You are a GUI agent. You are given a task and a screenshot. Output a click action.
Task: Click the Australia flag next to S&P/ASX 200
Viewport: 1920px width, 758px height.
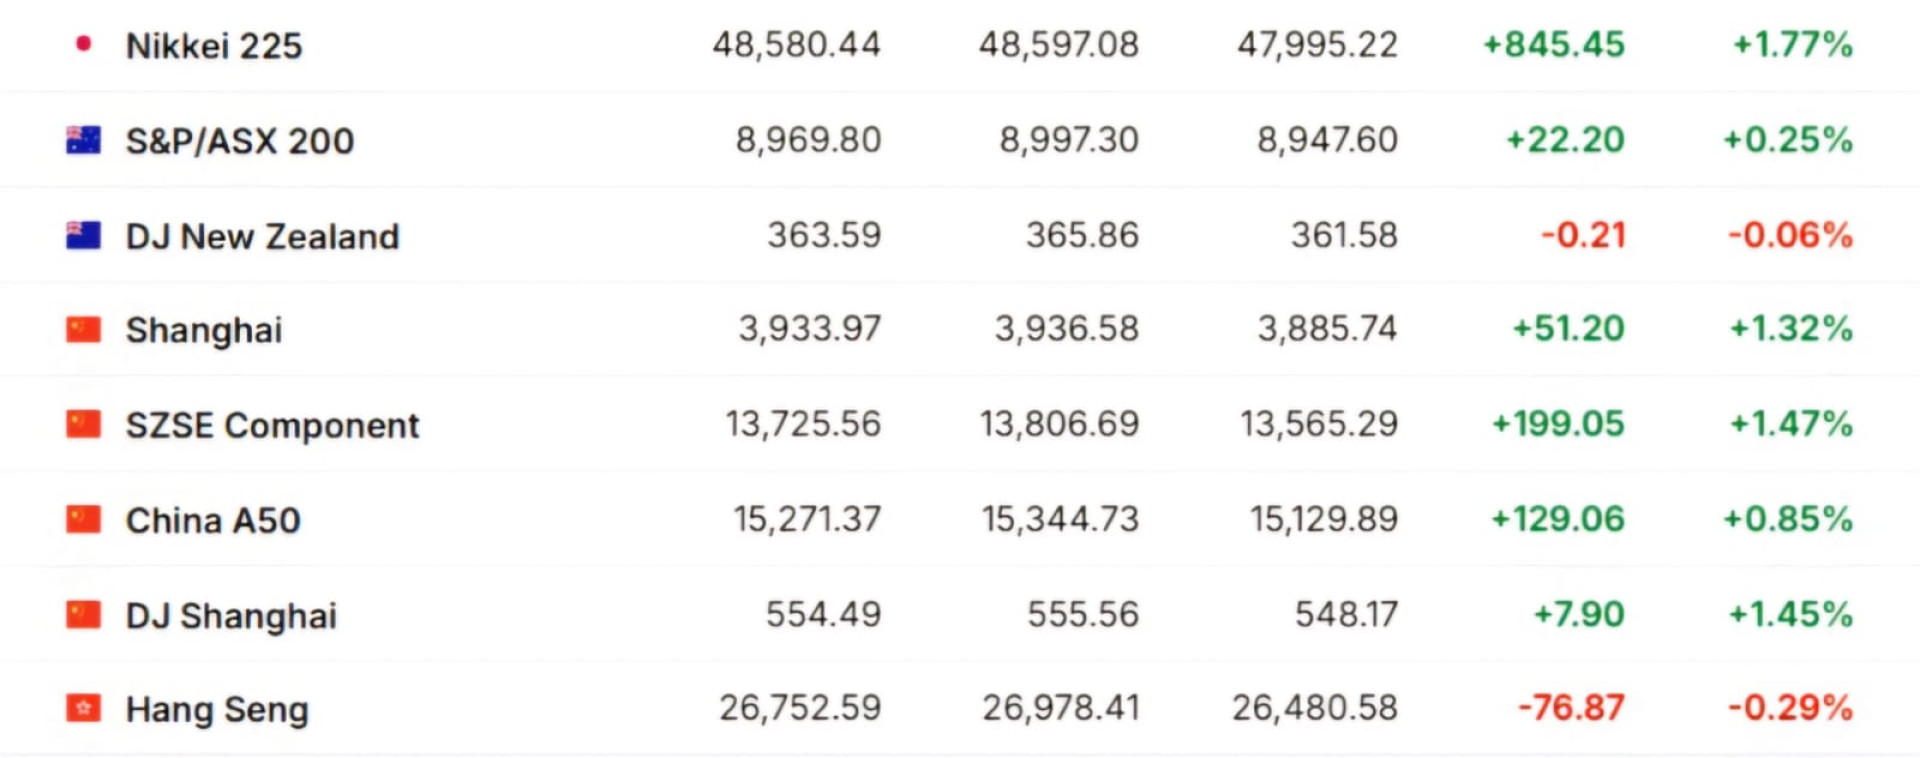[83, 140]
